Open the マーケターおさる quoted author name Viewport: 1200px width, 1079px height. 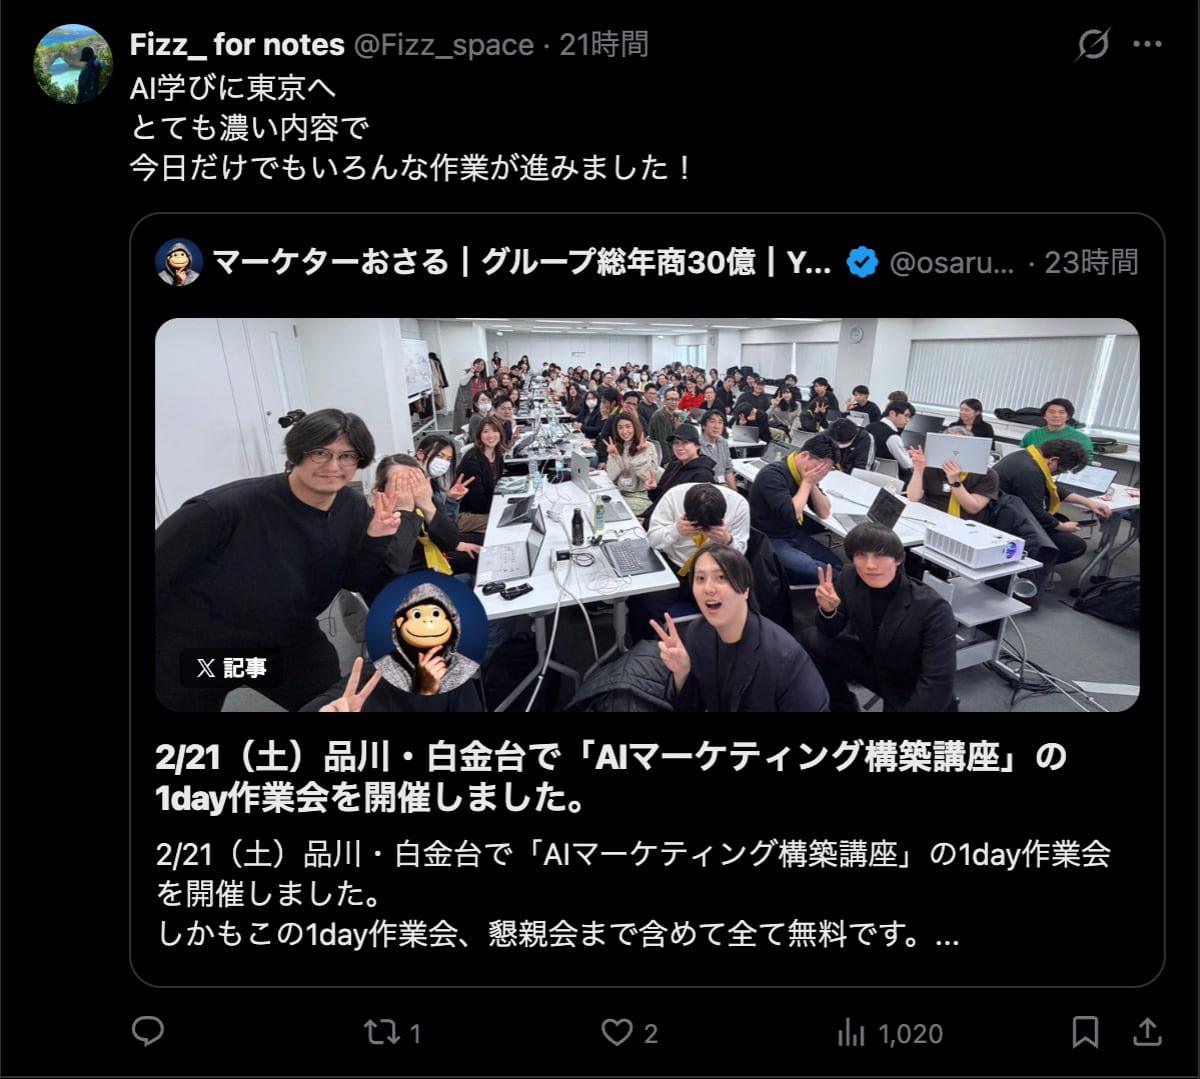click(522, 263)
